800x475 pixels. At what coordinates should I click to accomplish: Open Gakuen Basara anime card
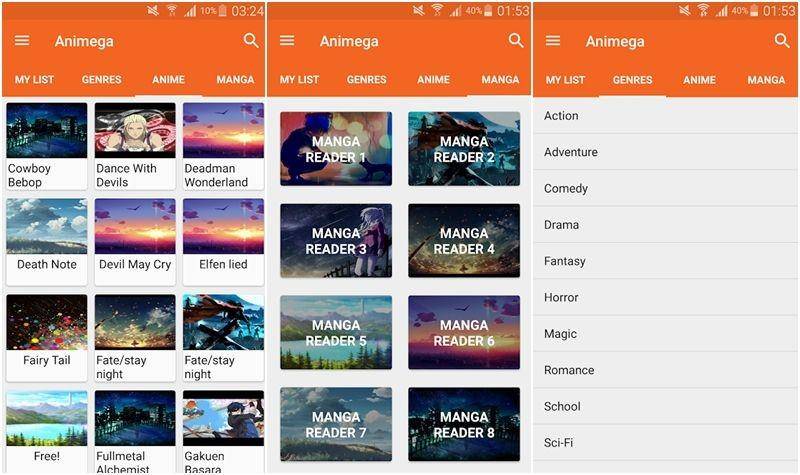pos(223,432)
